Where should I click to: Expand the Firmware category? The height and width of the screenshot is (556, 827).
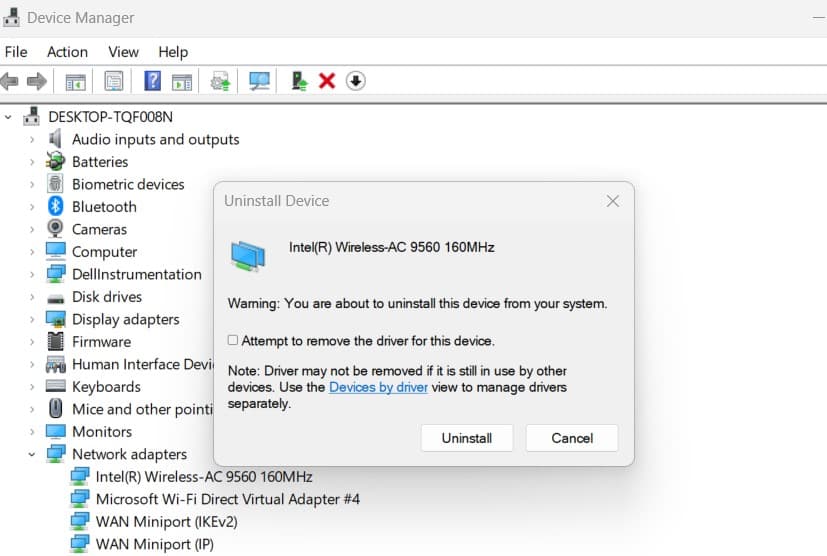32,342
